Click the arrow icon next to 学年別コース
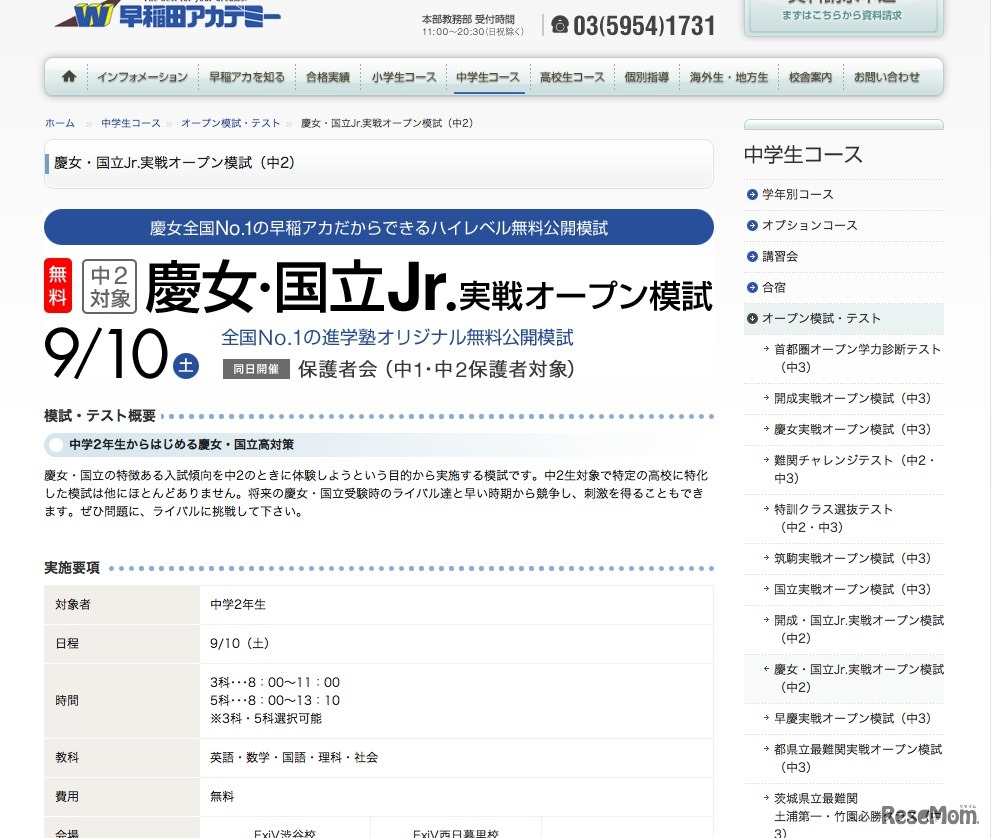The height and width of the screenshot is (838, 992). point(751,195)
